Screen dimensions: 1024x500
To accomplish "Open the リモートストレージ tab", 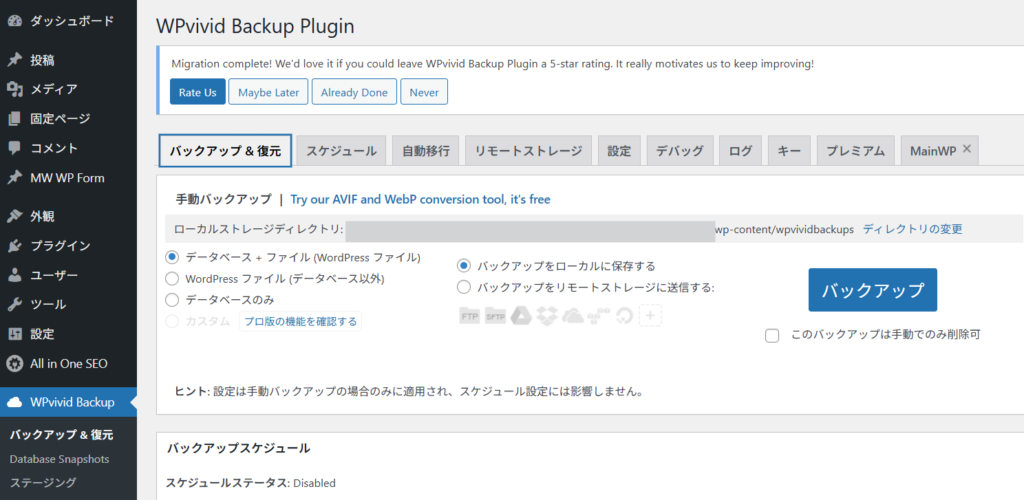I will tap(528, 151).
